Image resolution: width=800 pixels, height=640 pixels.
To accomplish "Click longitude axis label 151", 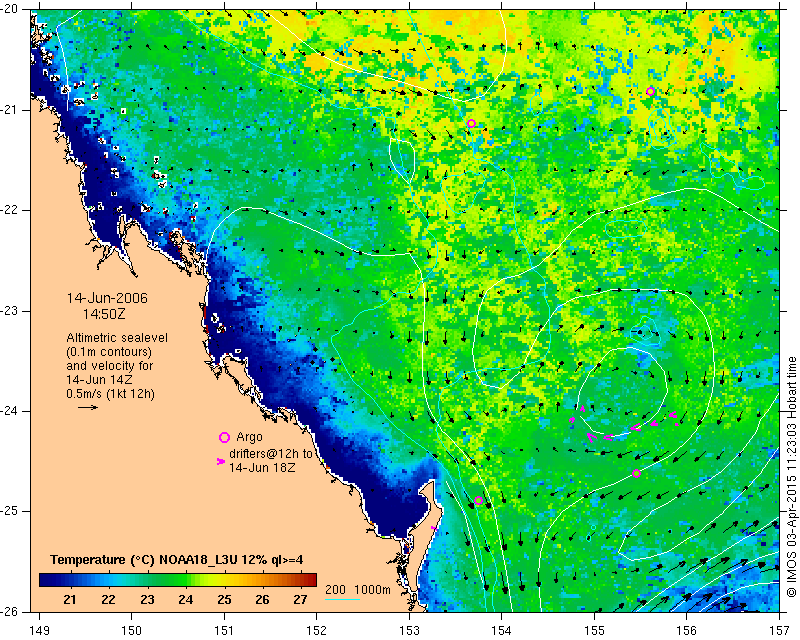I will click(224, 631).
